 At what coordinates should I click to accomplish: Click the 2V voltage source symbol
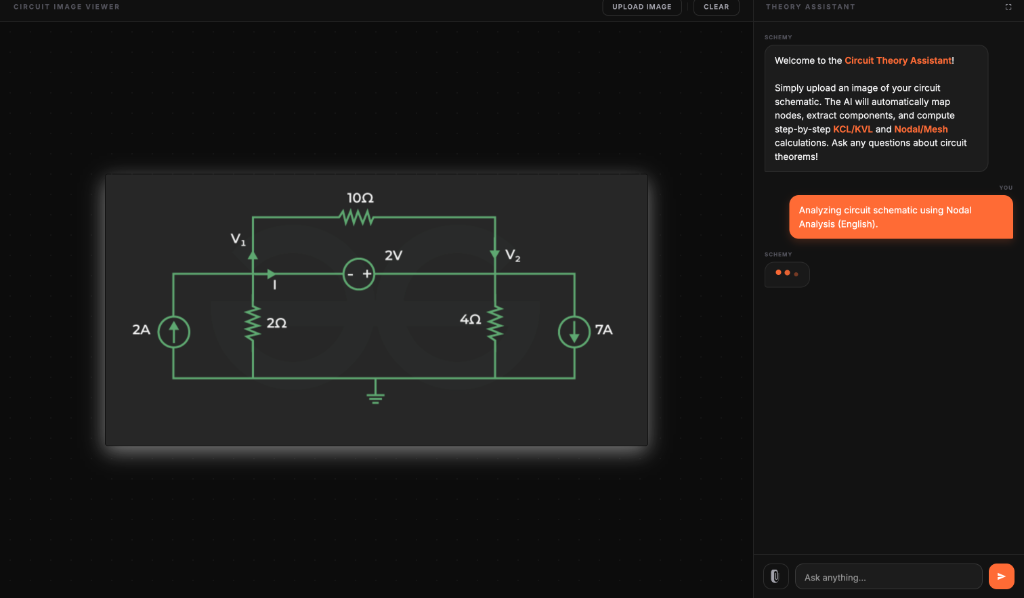(x=359, y=274)
